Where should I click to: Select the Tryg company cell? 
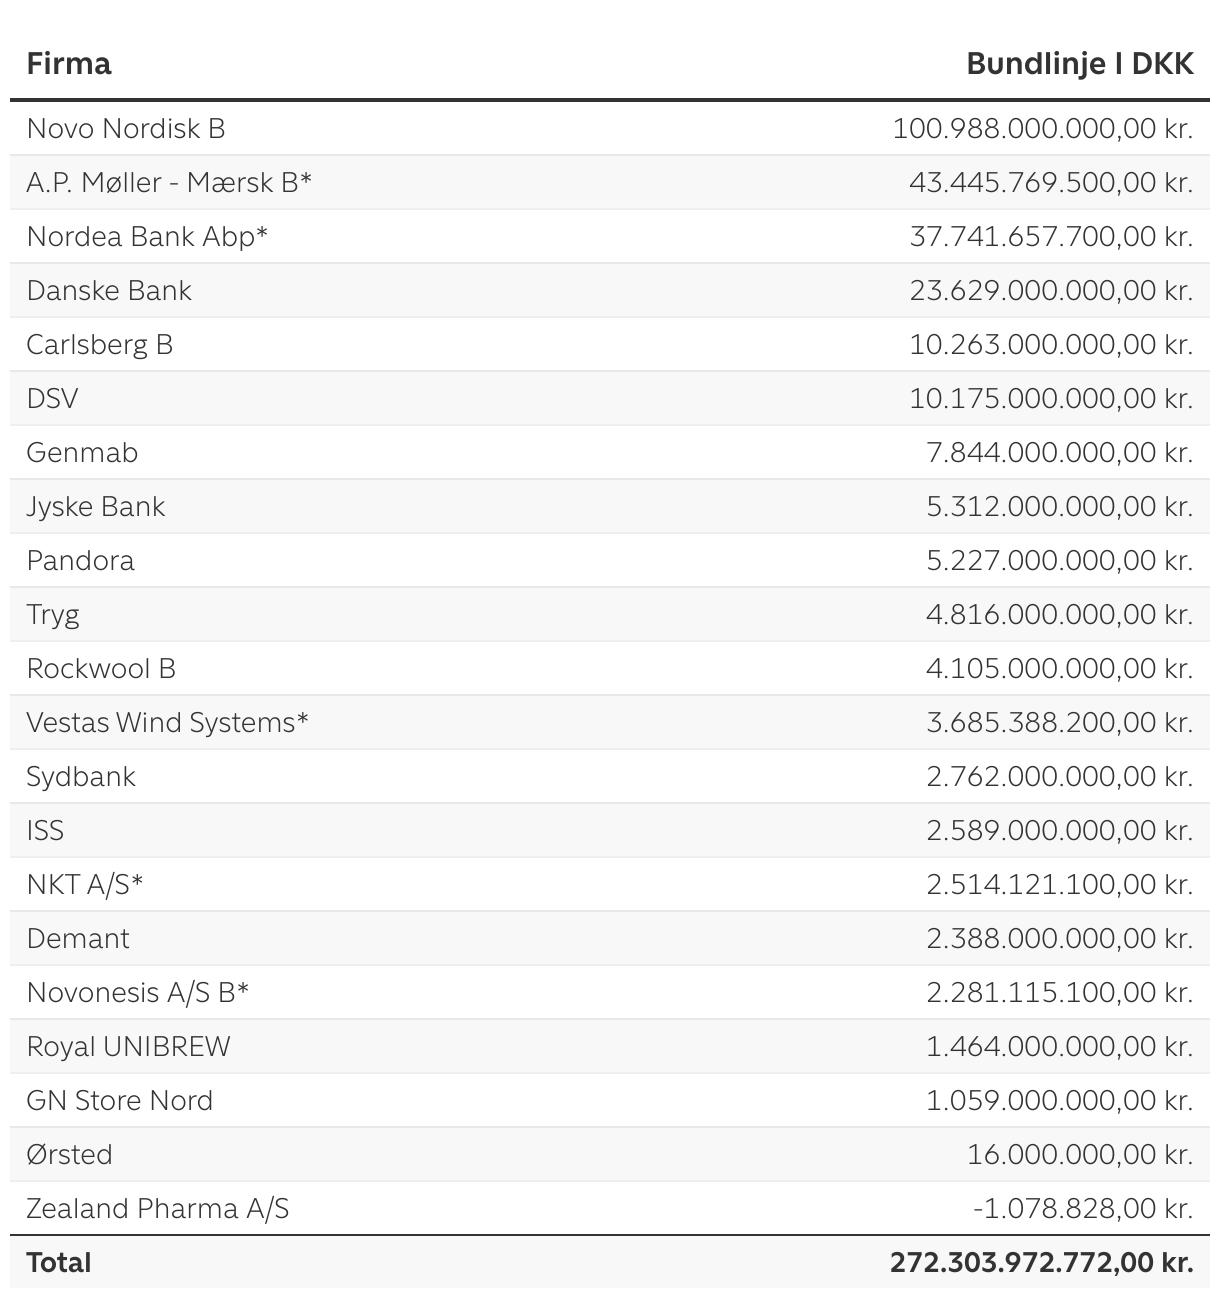click(53, 615)
